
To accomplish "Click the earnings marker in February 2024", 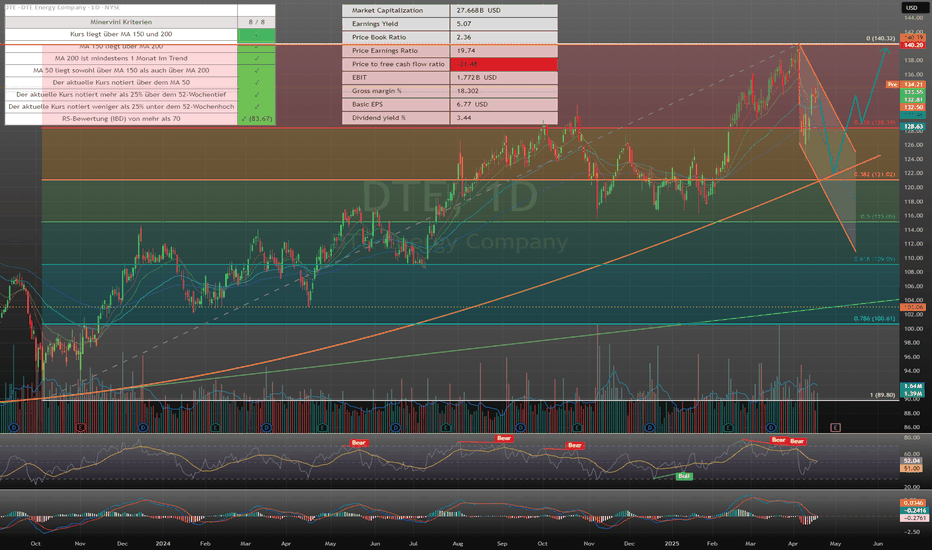I will (x=215, y=428).
